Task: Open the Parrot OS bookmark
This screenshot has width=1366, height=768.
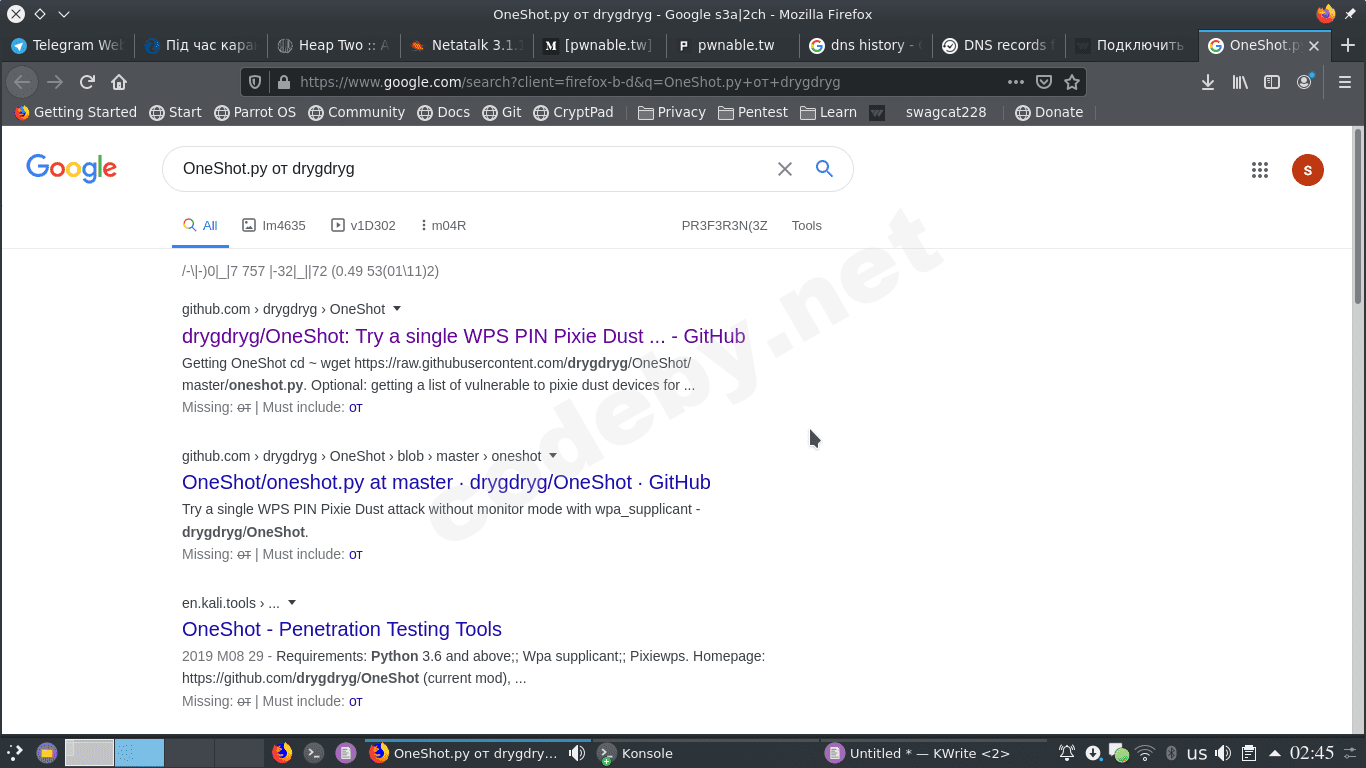Action: pyautogui.click(x=255, y=112)
